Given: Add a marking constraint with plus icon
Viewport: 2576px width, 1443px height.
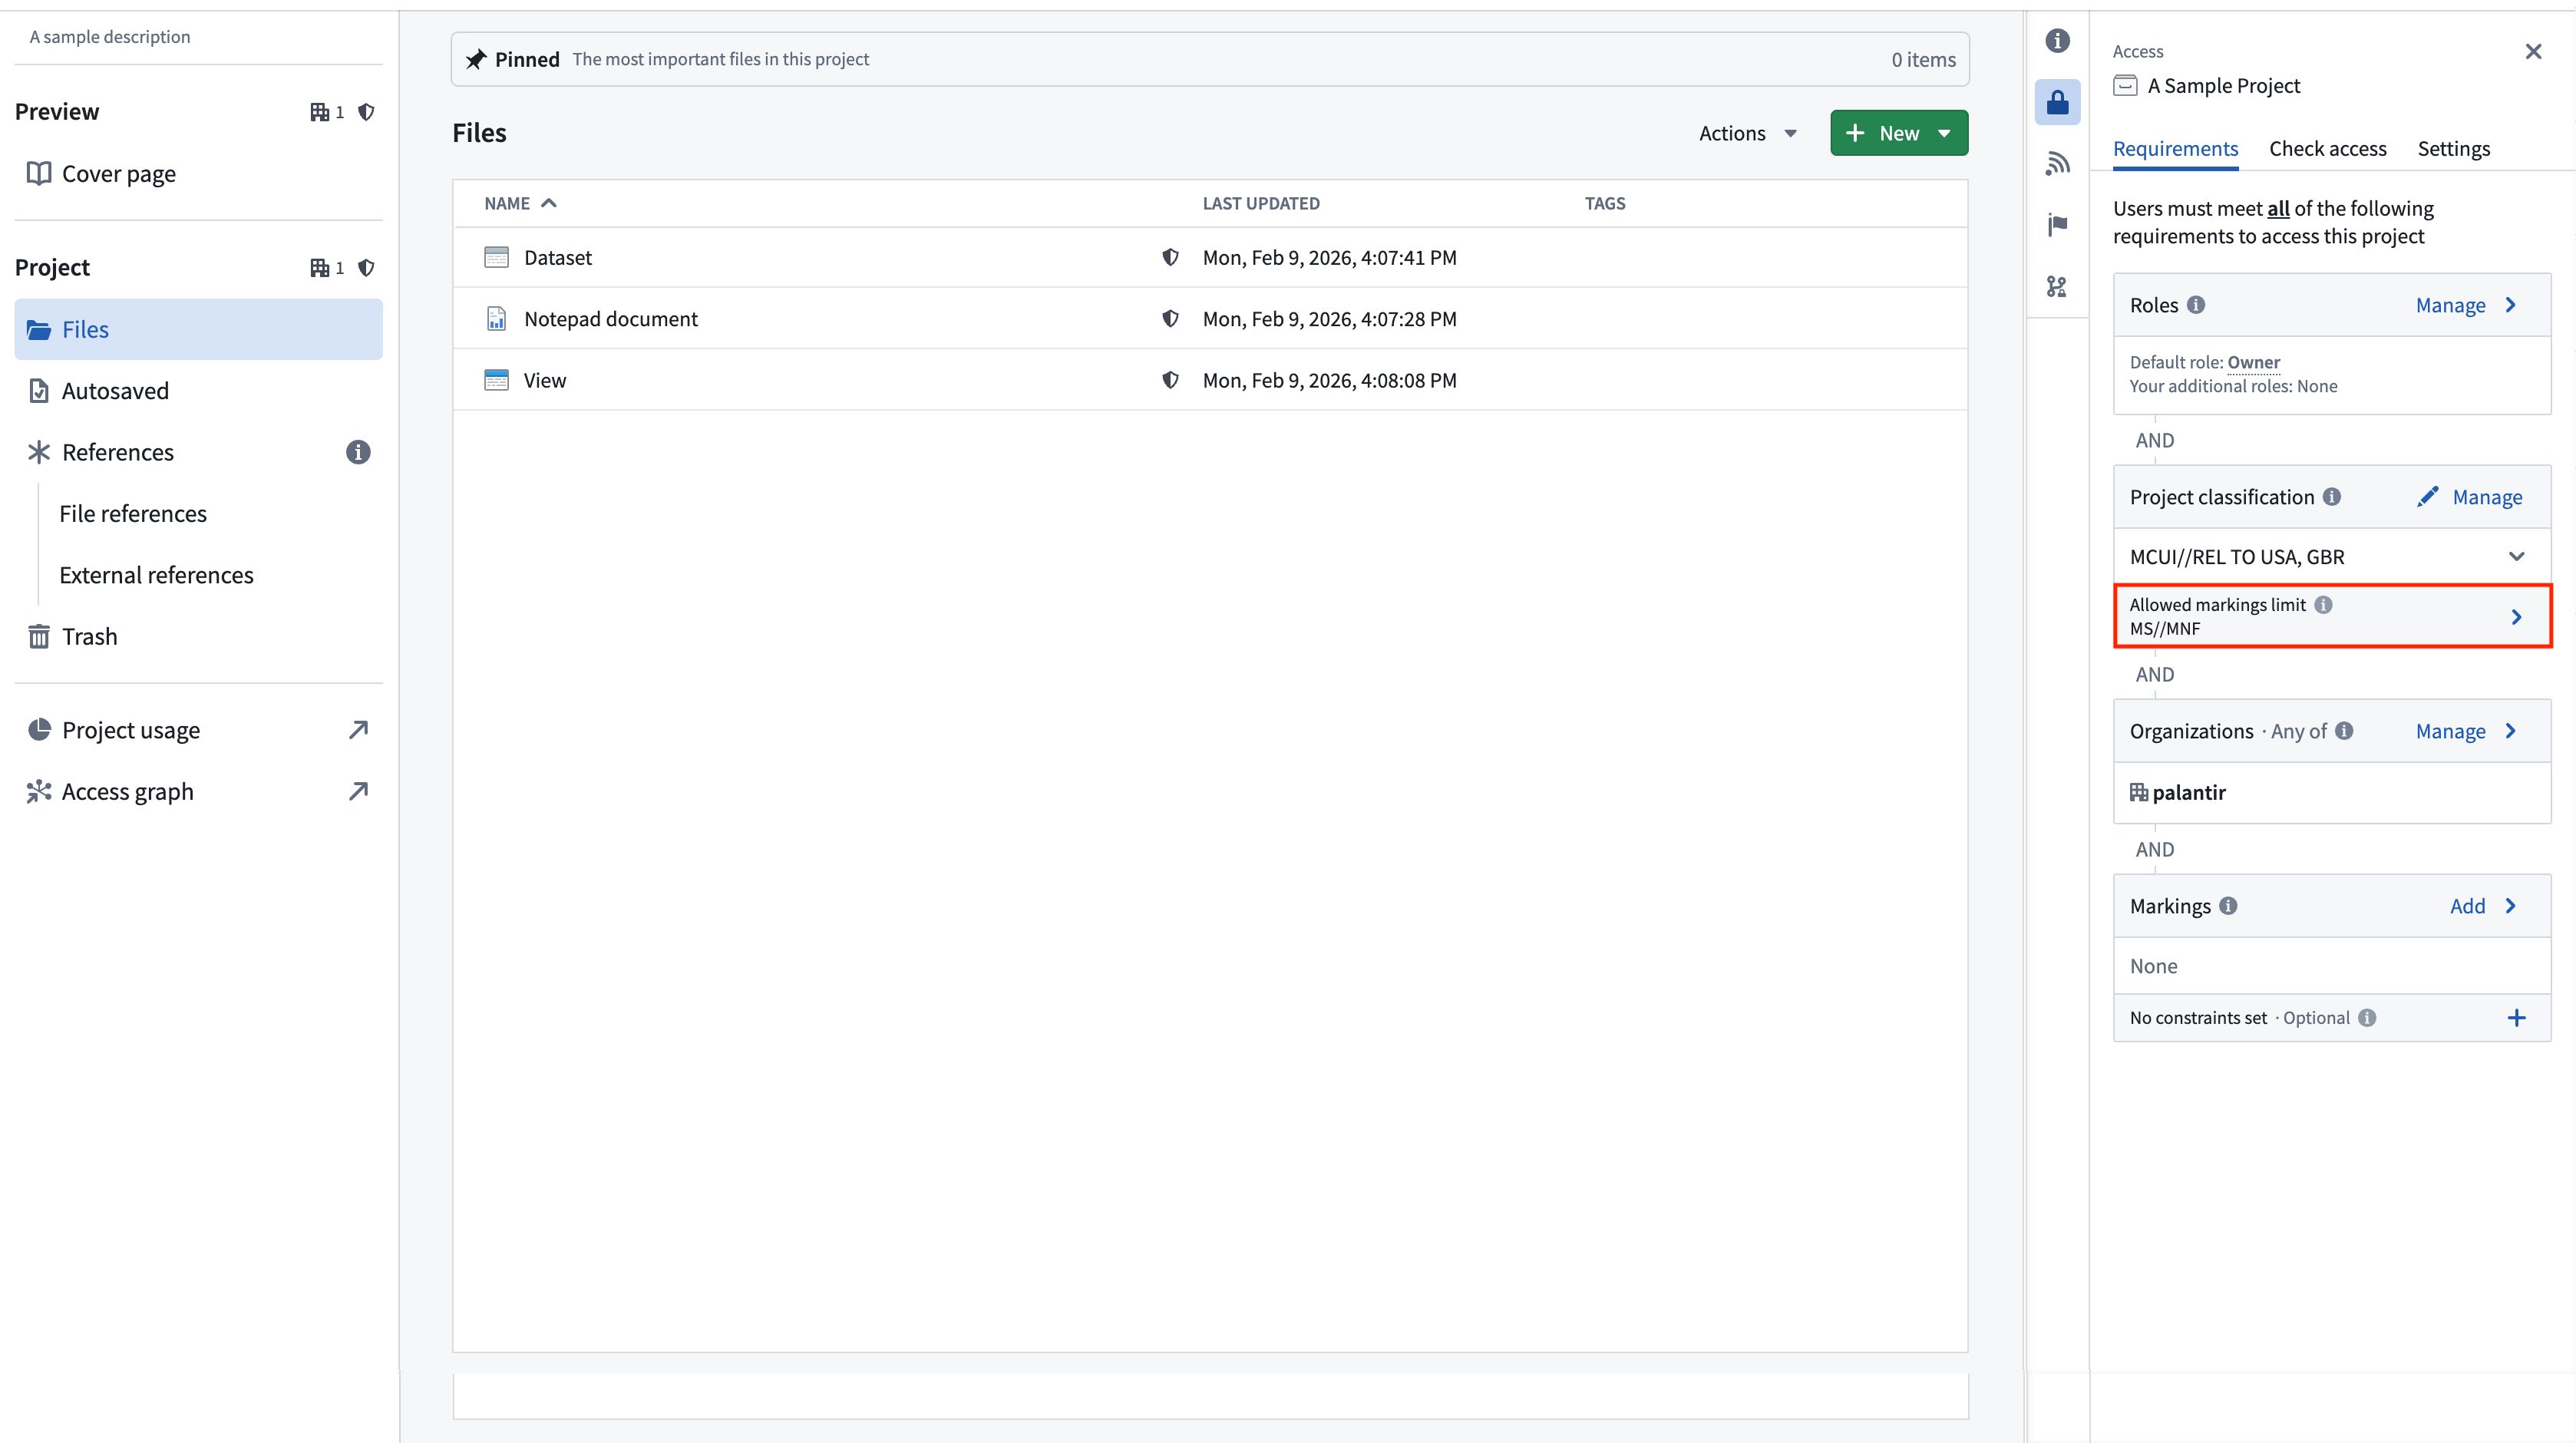Looking at the screenshot, I should [2516, 1017].
